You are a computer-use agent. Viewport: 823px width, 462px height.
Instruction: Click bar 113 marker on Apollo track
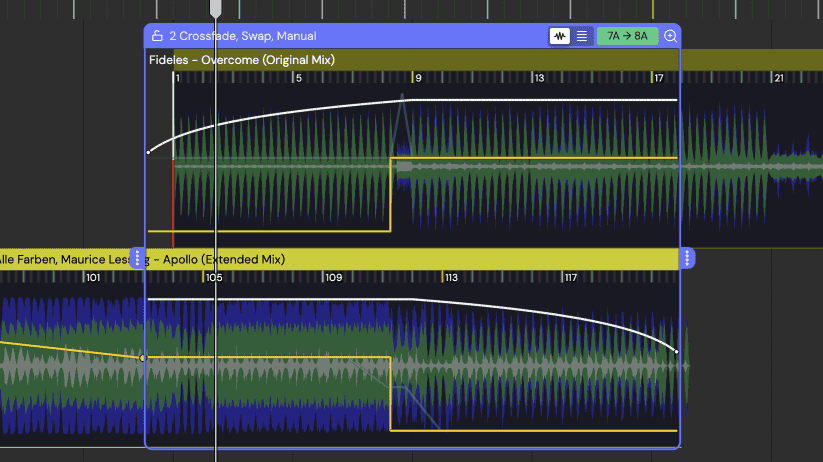click(450, 277)
